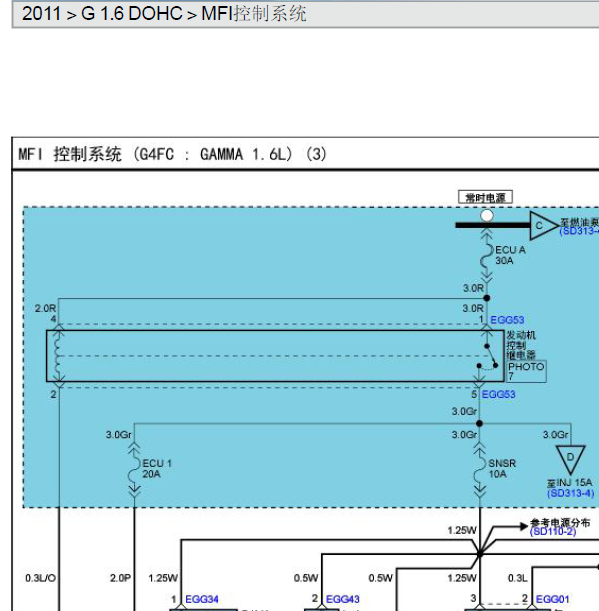Click the 至INJ 15A label
599x611 pixels.
[569, 483]
